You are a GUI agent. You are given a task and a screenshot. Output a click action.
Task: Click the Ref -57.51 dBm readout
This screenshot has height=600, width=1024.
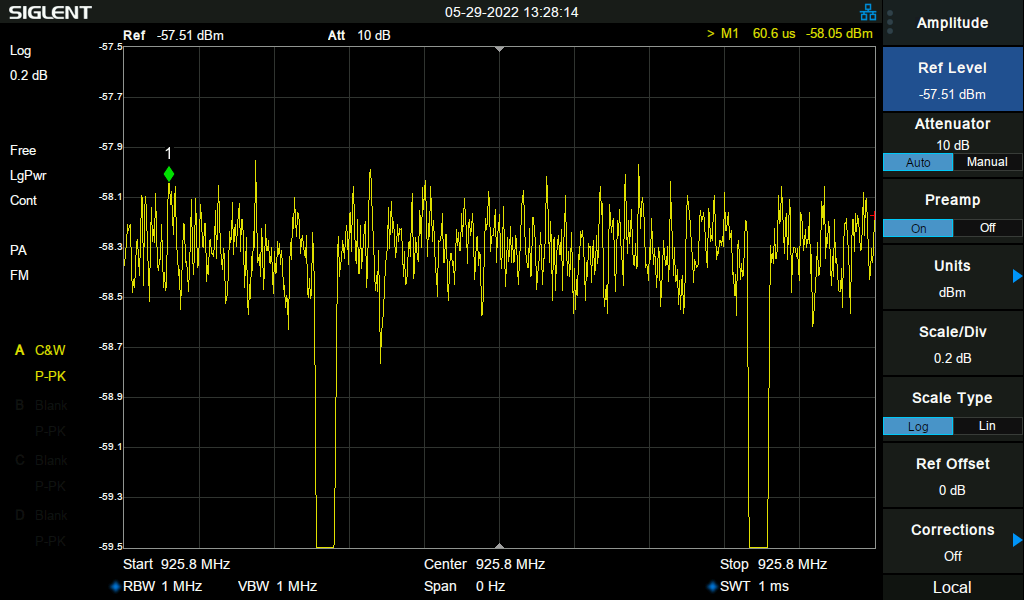coord(173,35)
